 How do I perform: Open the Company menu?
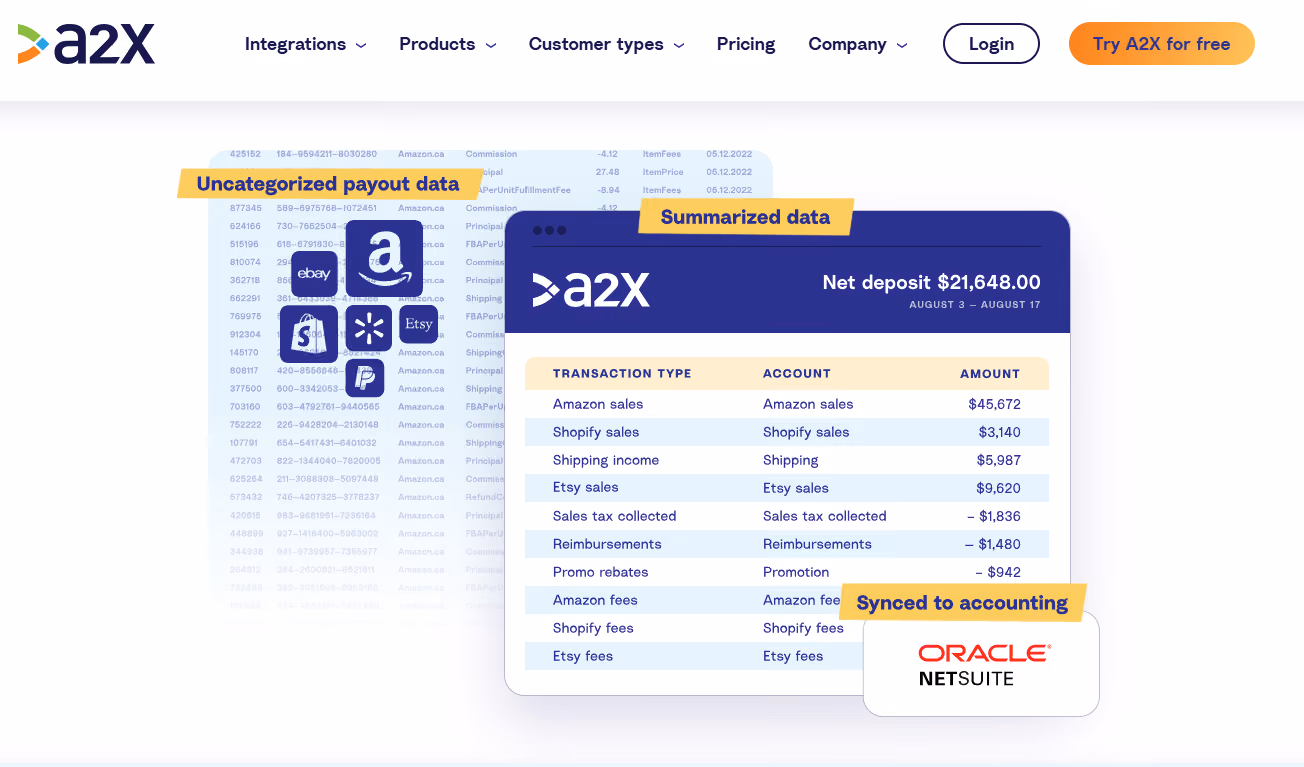pos(847,44)
